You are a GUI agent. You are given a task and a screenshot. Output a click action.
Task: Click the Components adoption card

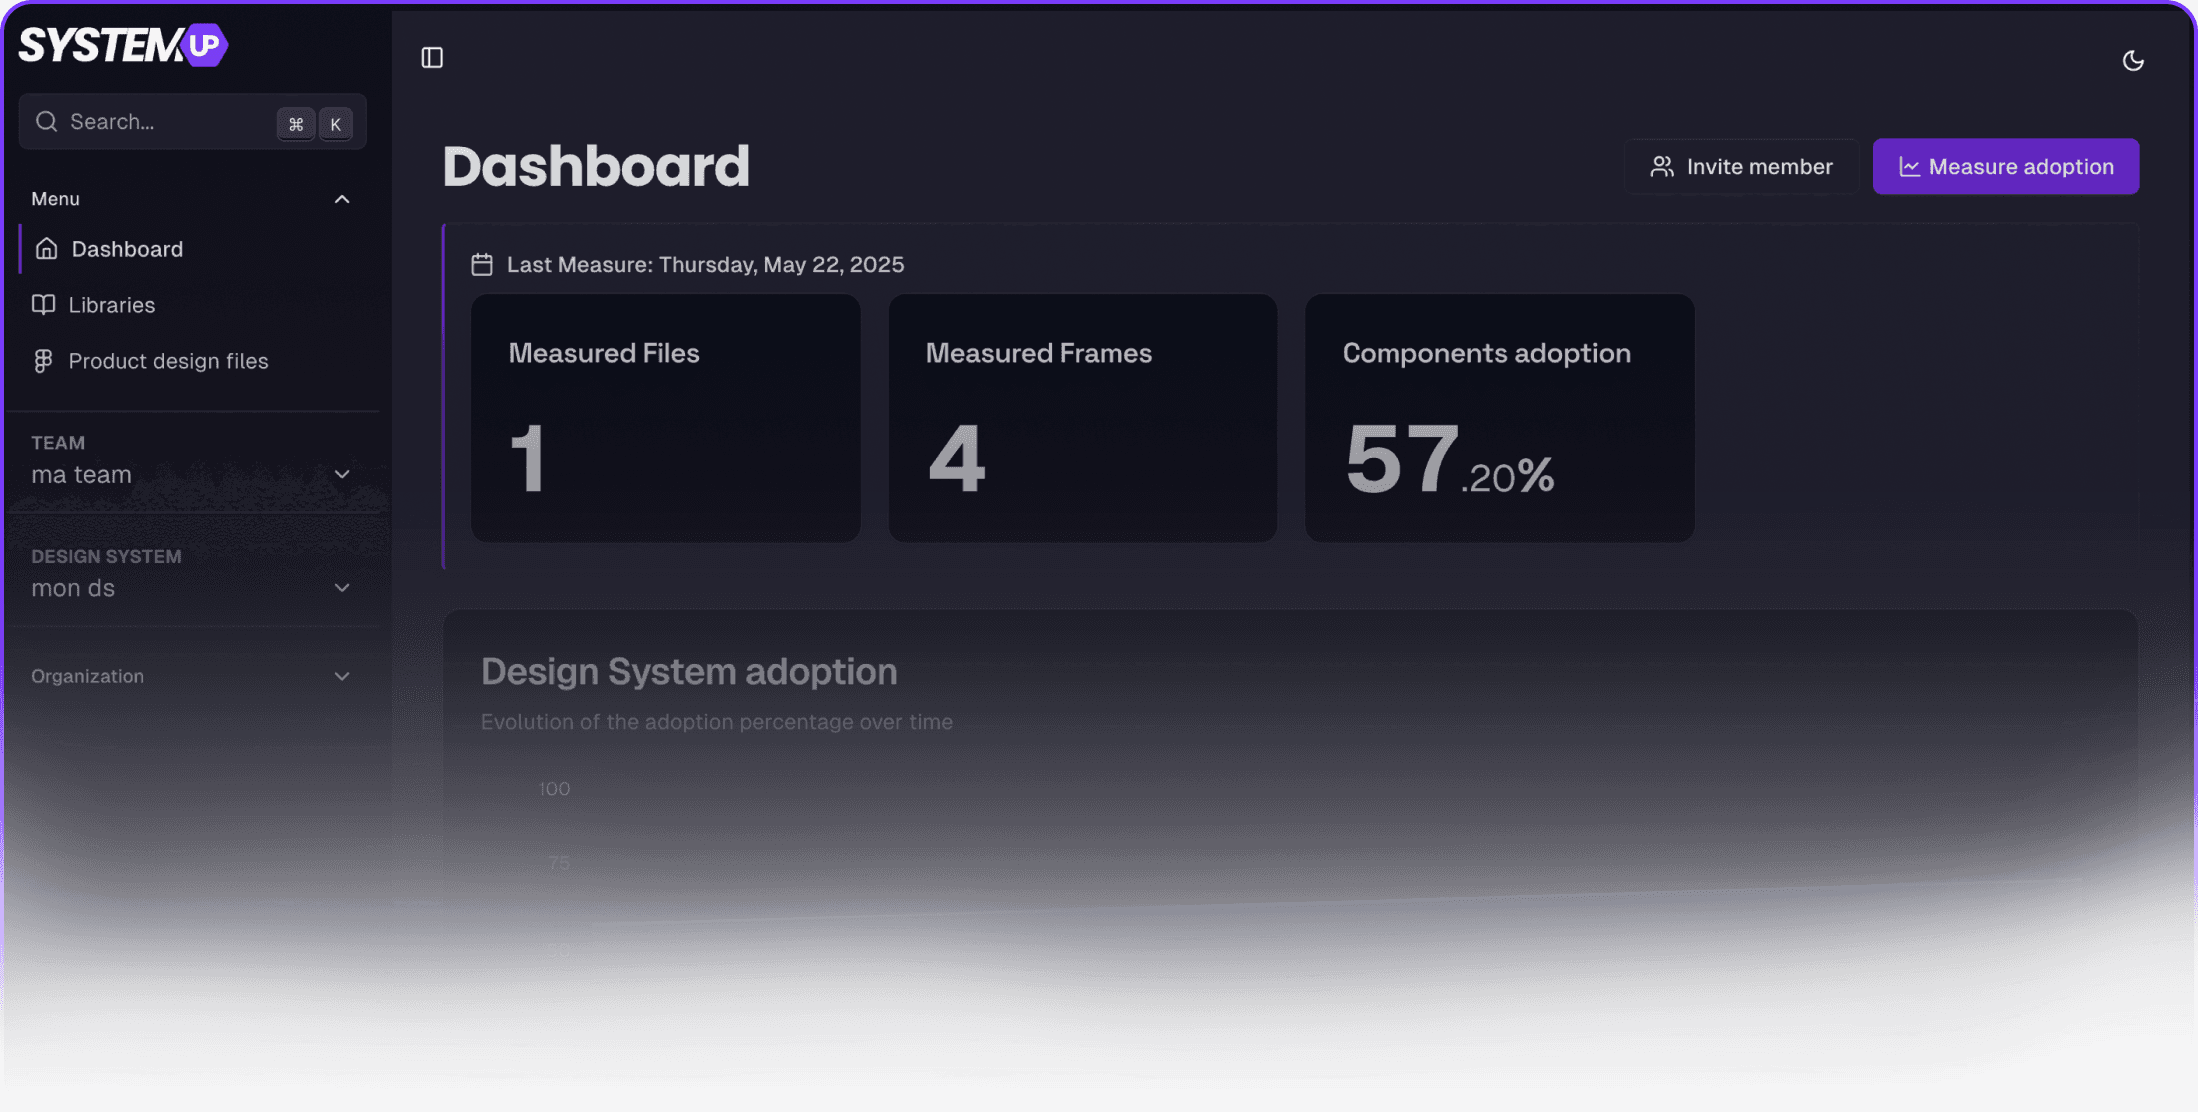coord(1499,418)
